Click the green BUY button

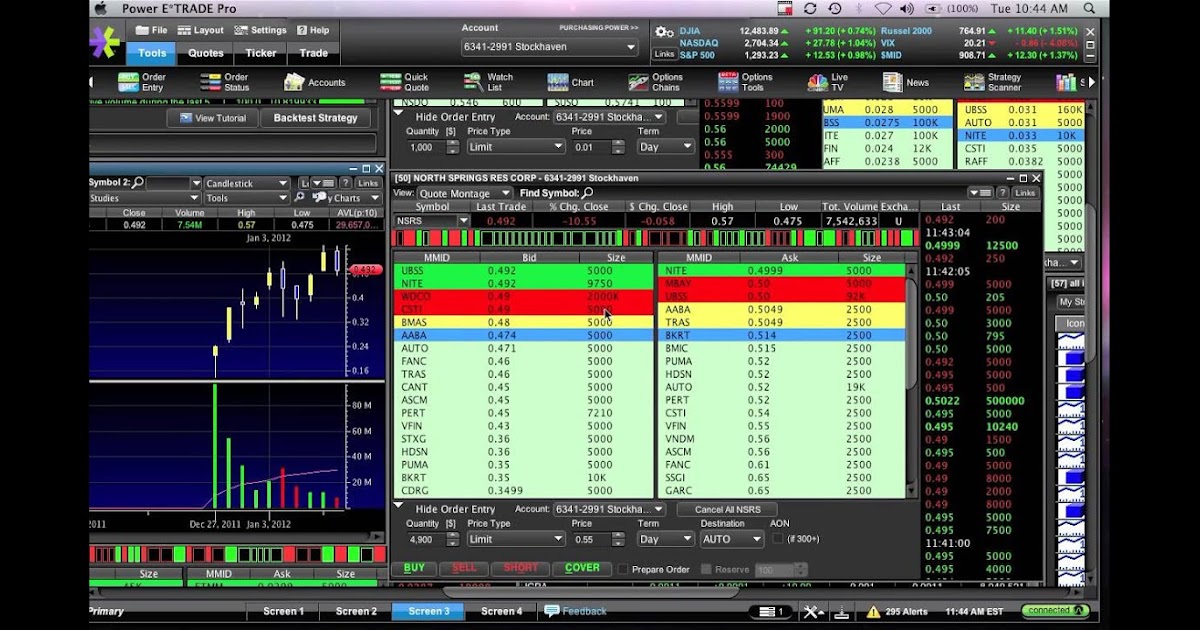pos(414,568)
